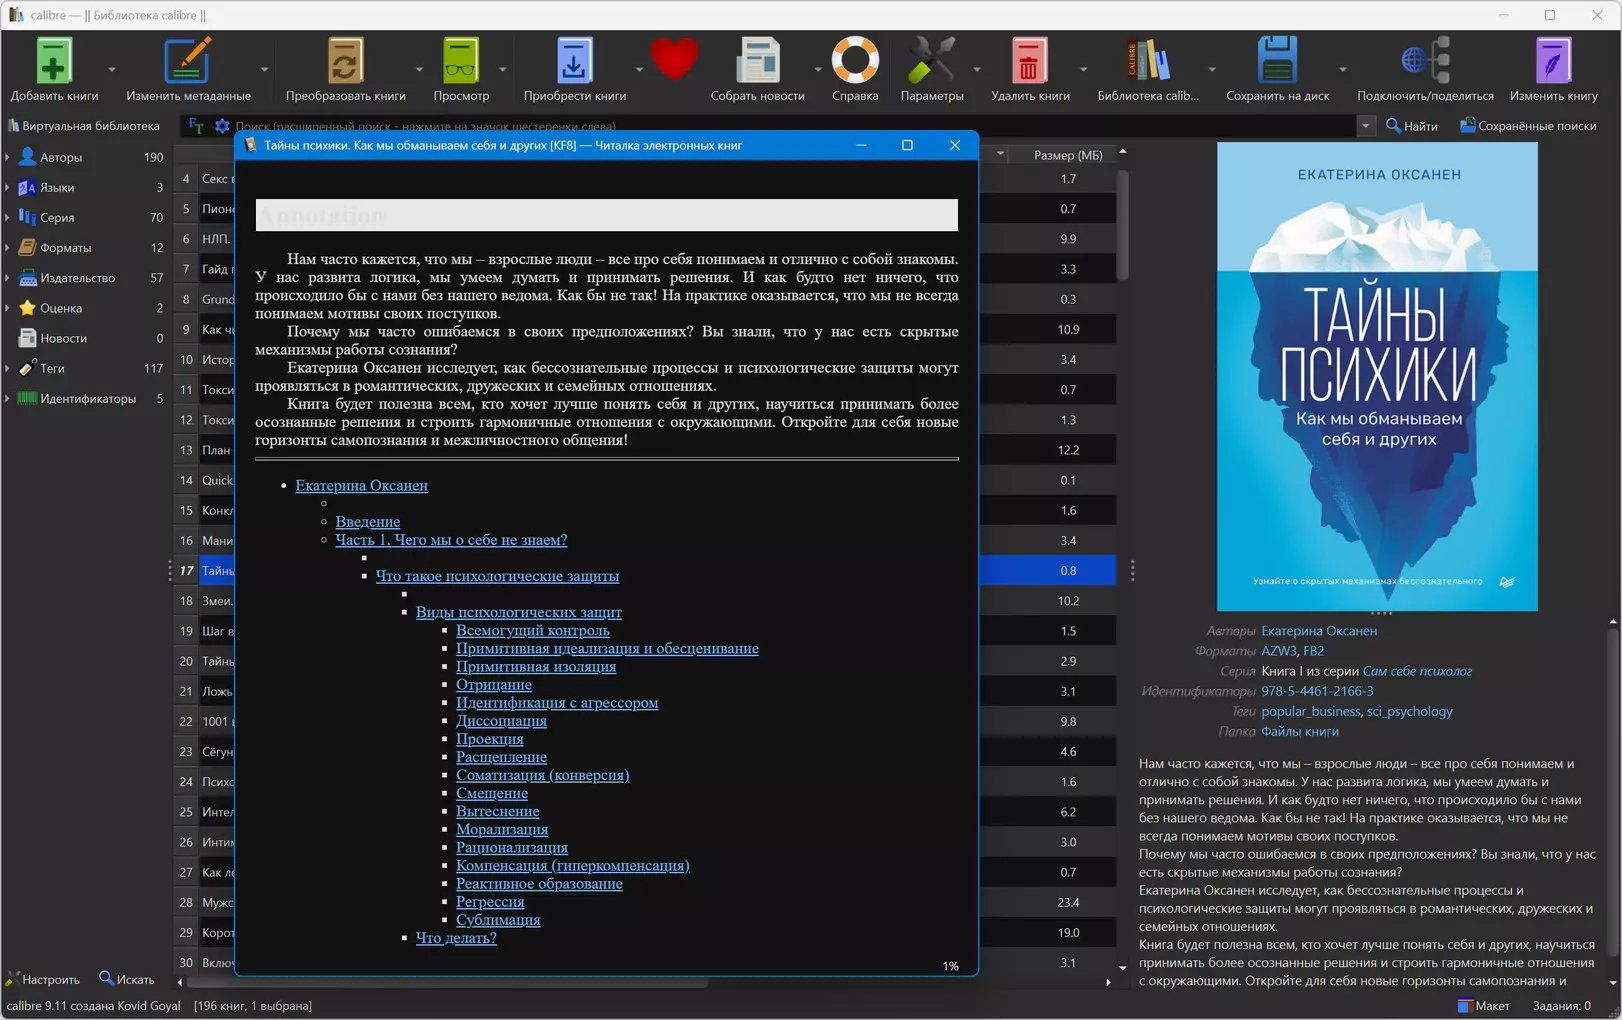Screen dimensions: 1622x1020
Task: Open Edit metadata tool
Action: tap(188, 61)
